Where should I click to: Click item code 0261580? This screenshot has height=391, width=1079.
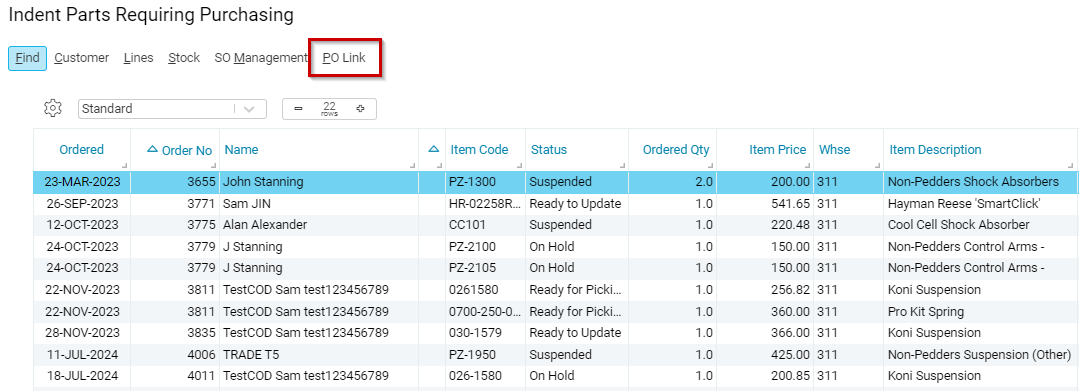[473, 290]
